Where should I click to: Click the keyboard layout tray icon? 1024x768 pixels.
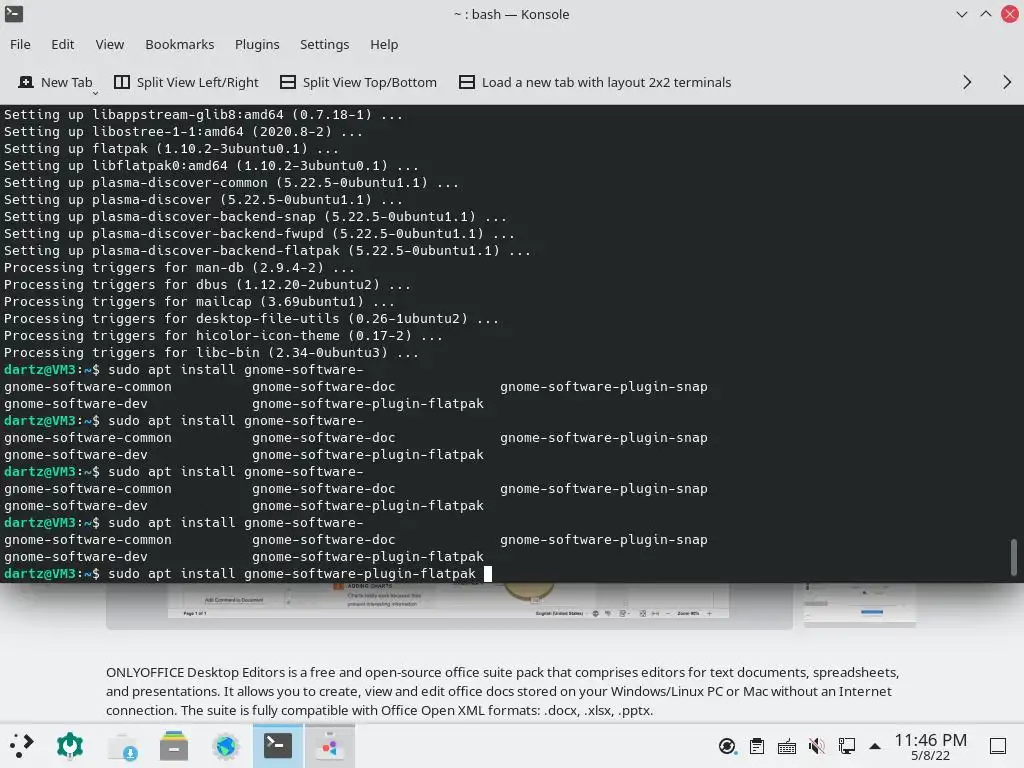pyautogui.click(x=787, y=746)
